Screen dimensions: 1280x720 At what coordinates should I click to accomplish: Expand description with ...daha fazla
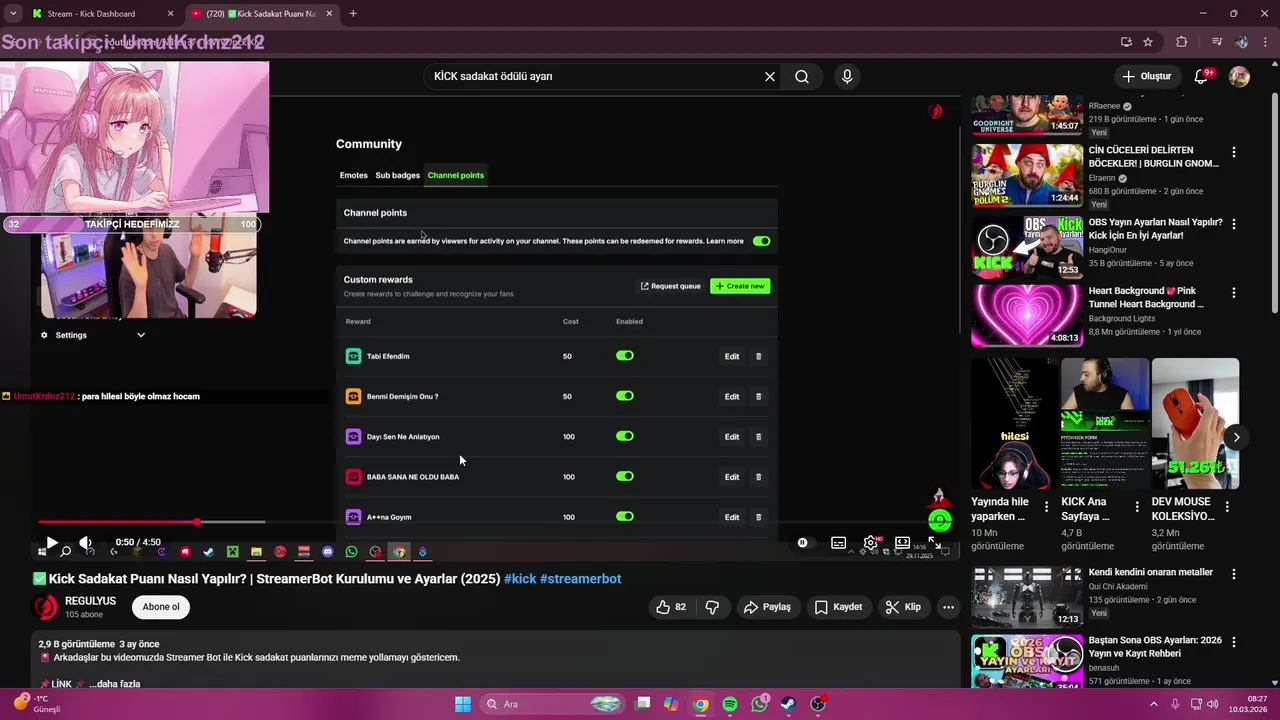pos(114,684)
